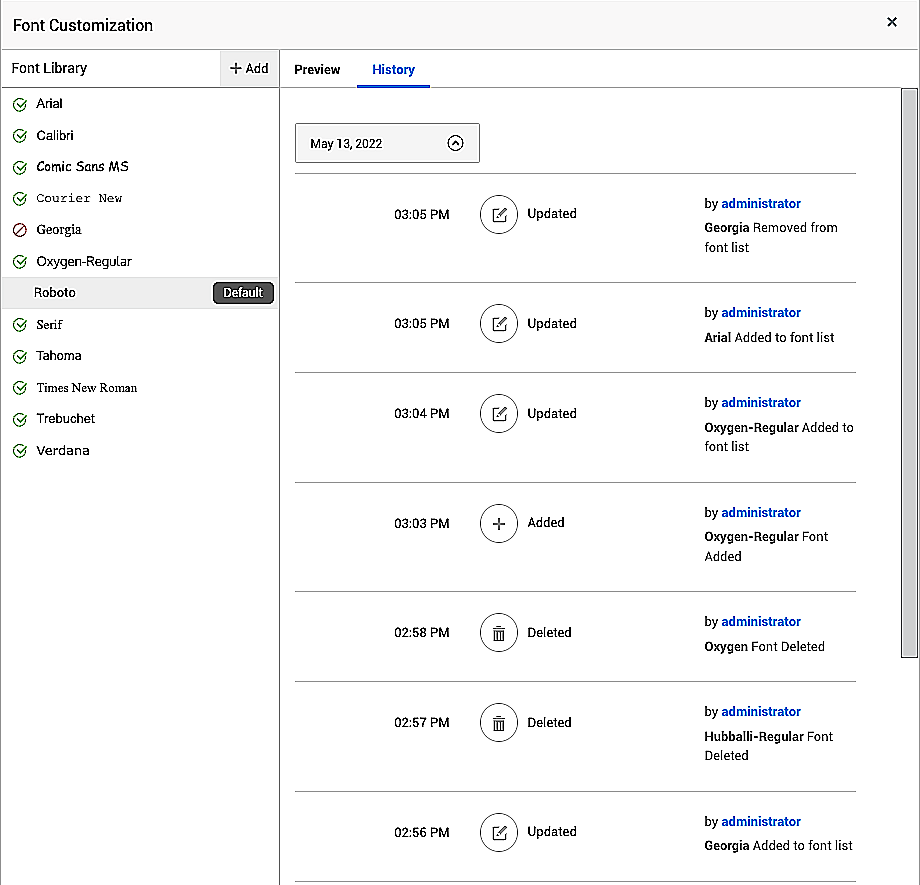Toggle the enabled check next to Calibri
Screen dimensions: 920x885
point(20,136)
